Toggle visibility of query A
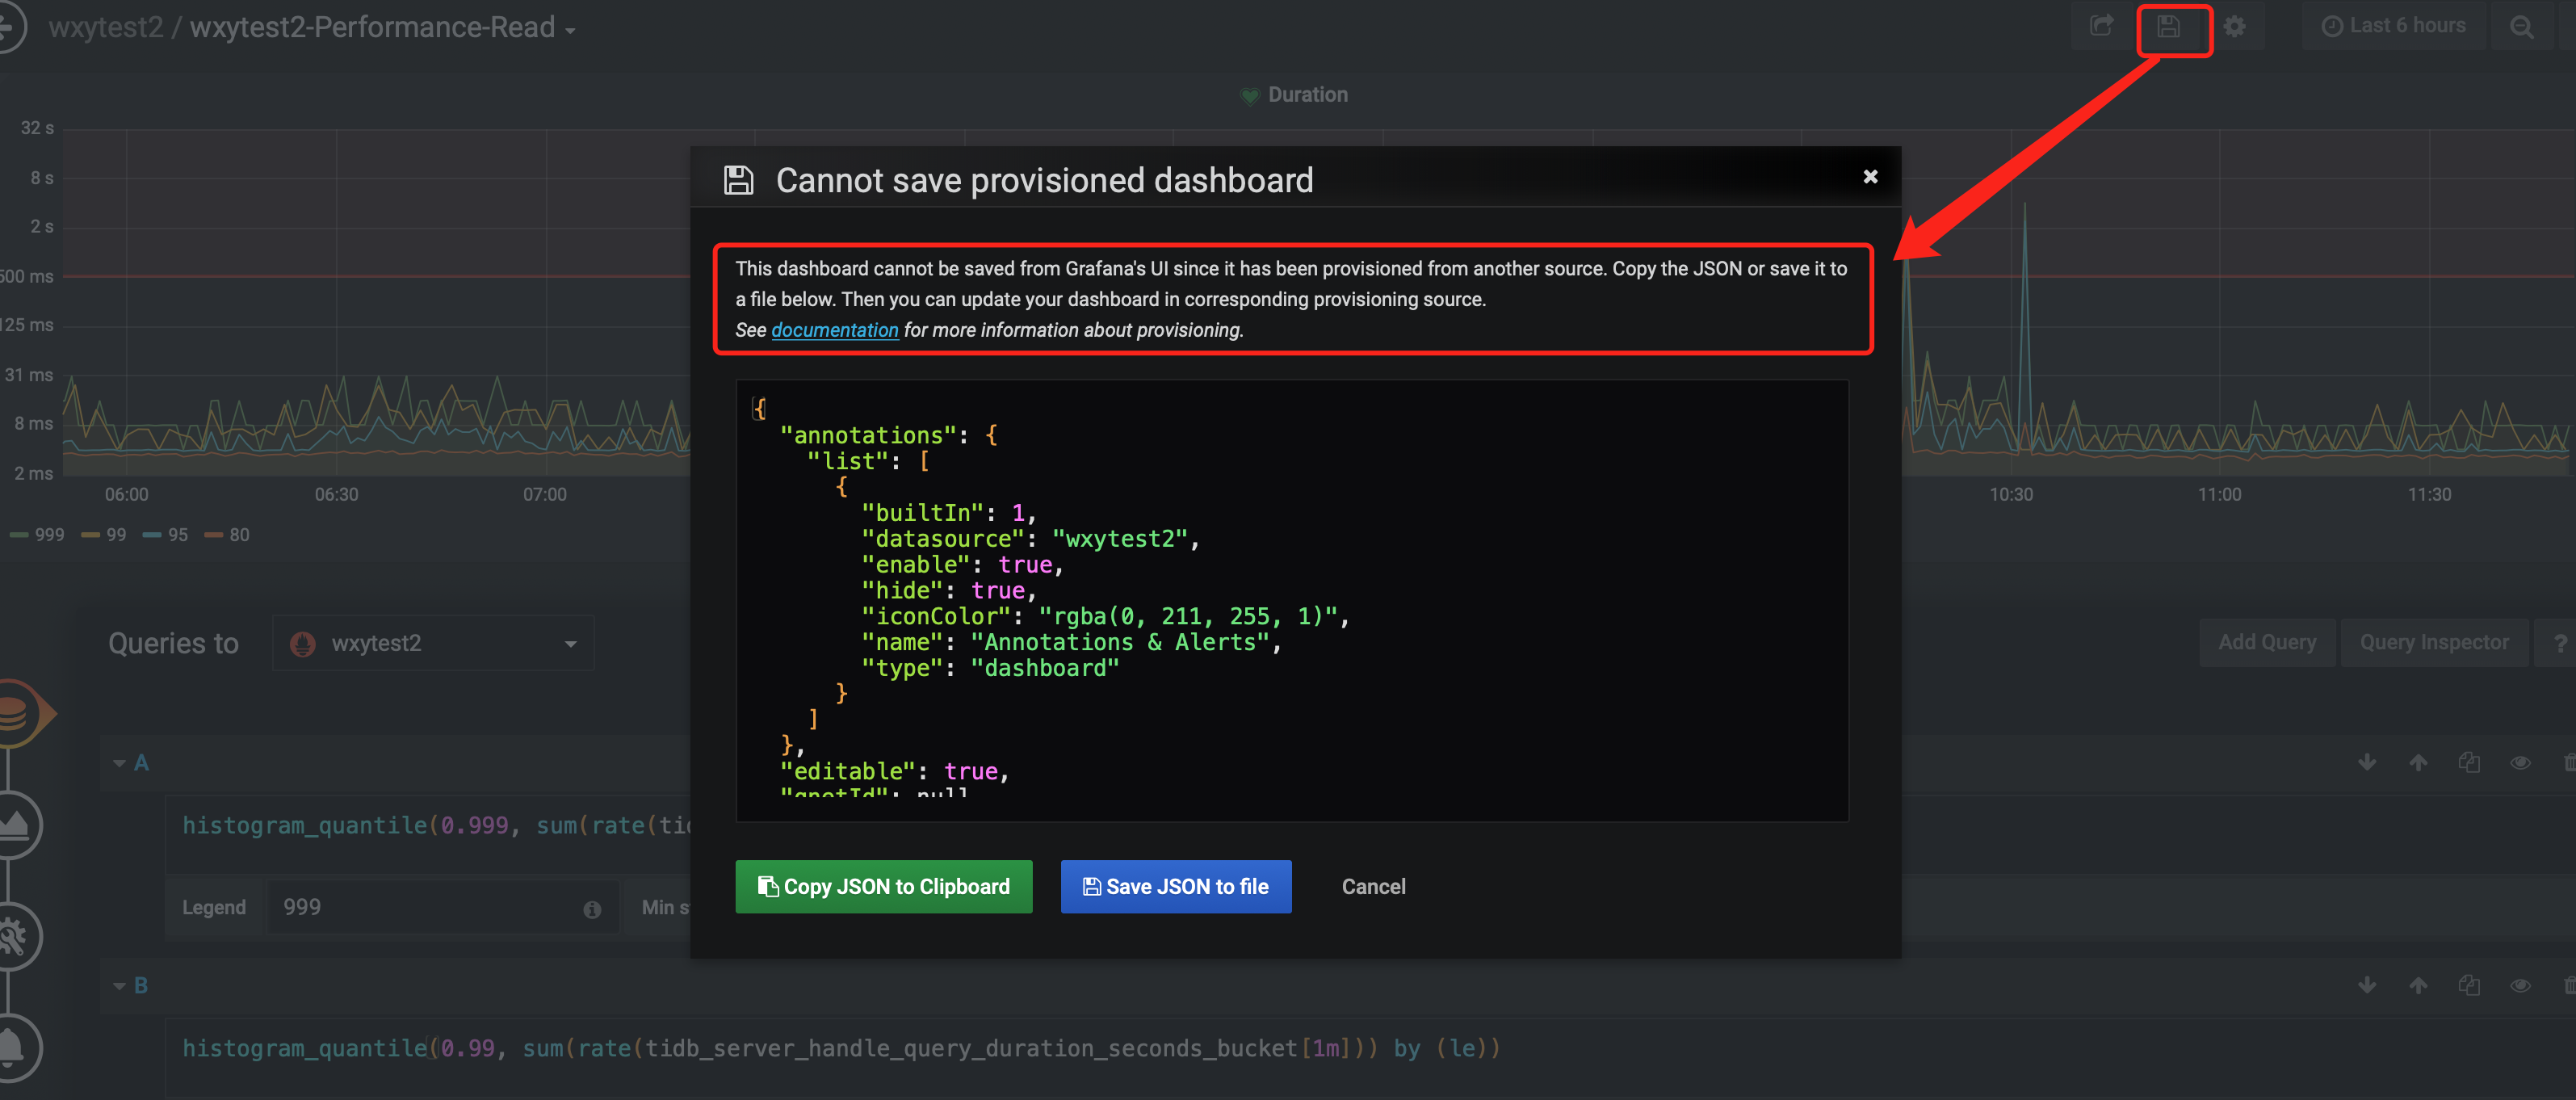The width and height of the screenshot is (2576, 1100). pyautogui.click(x=2520, y=763)
